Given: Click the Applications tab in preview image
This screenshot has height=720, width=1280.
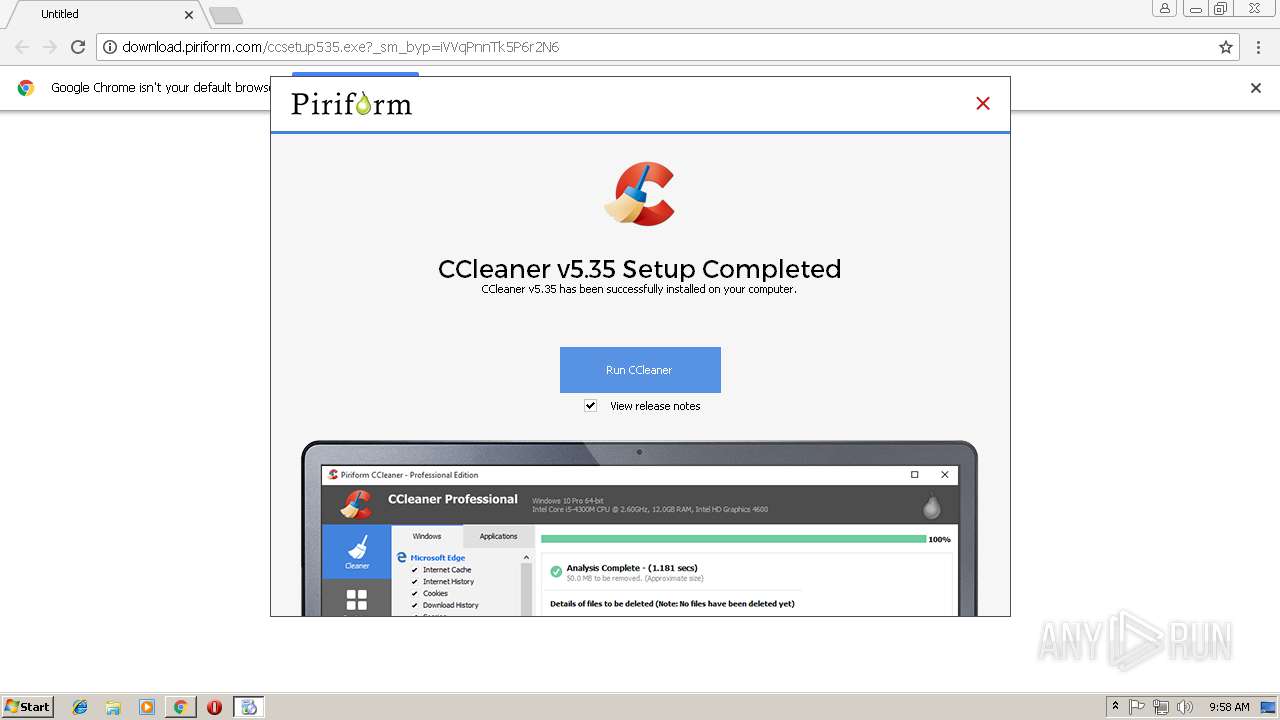Looking at the screenshot, I should tap(498, 536).
